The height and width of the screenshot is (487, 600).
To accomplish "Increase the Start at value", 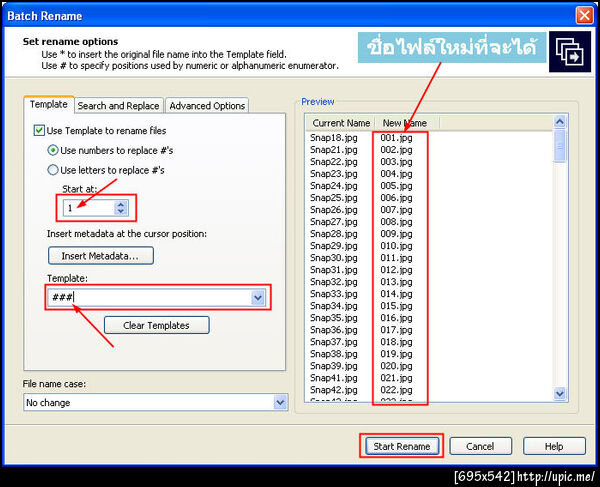I will [121, 205].
